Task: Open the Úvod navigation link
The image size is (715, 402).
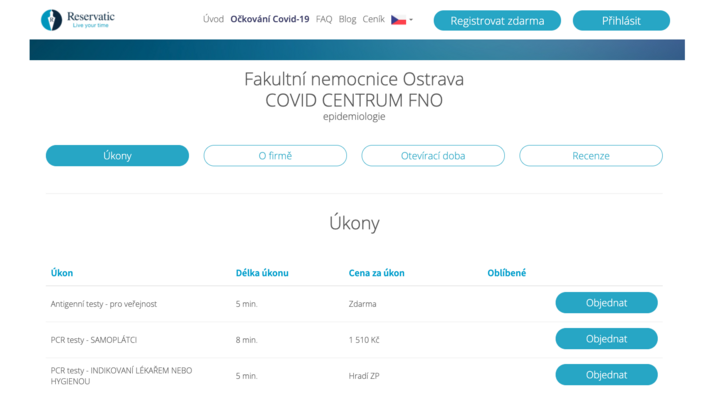Action: [x=213, y=20]
